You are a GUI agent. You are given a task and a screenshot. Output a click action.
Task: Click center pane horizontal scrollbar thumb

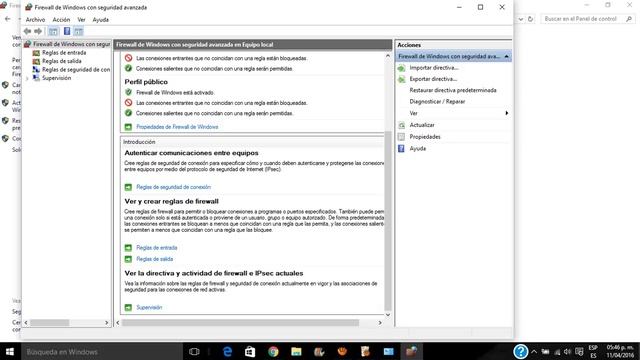(x=240, y=323)
